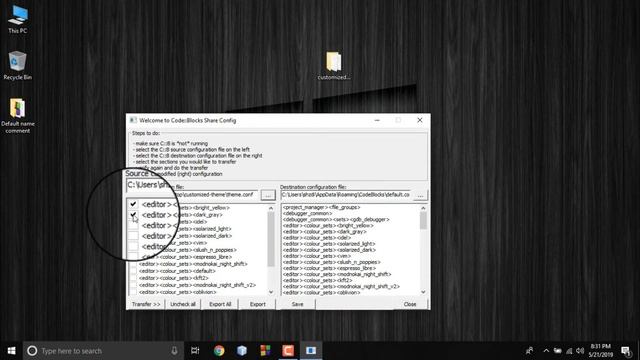This screenshot has height=360, width=640.
Task: Open Task View on the taskbar
Action: pyautogui.click(x=195, y=351)
